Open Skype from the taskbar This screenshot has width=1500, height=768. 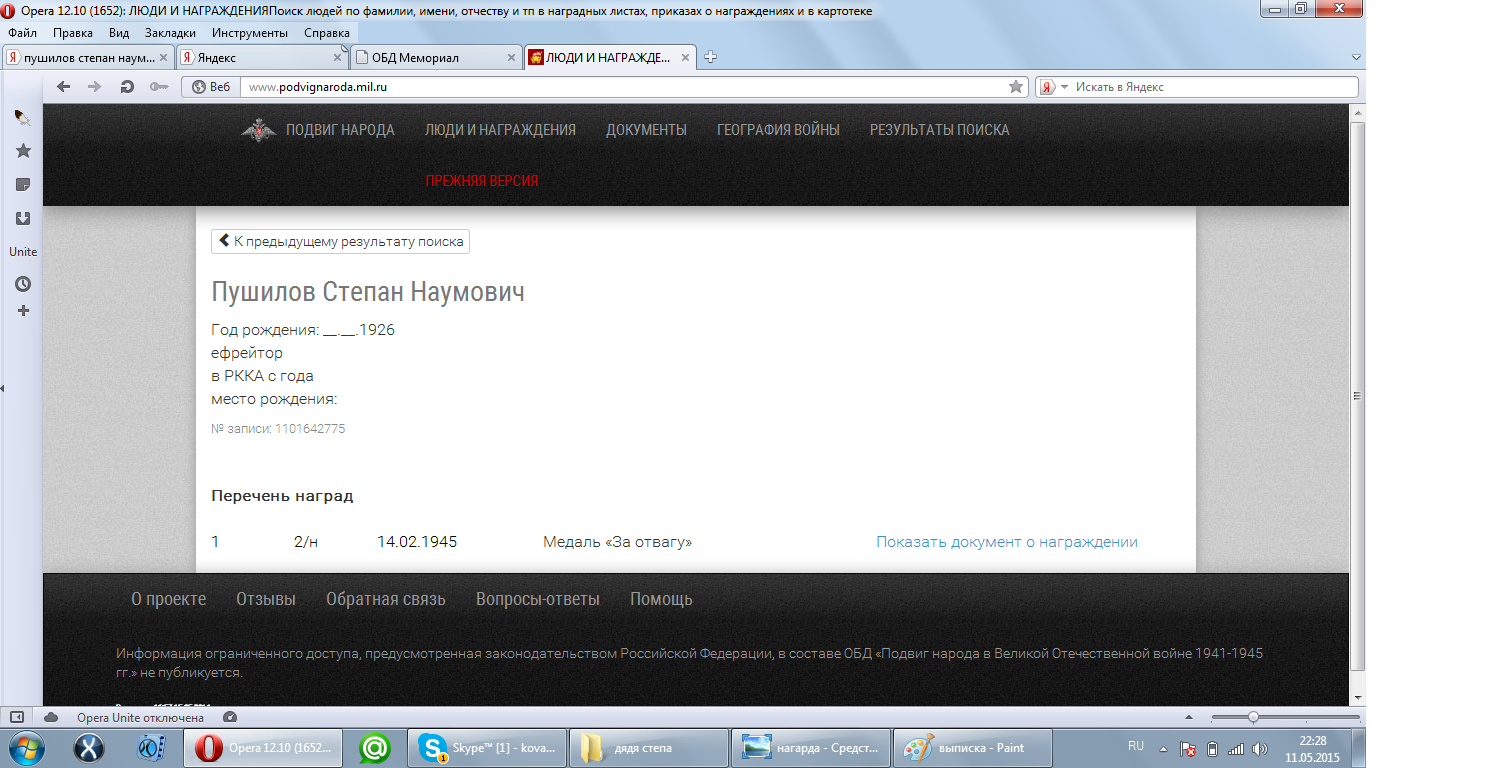click(487, 747)
